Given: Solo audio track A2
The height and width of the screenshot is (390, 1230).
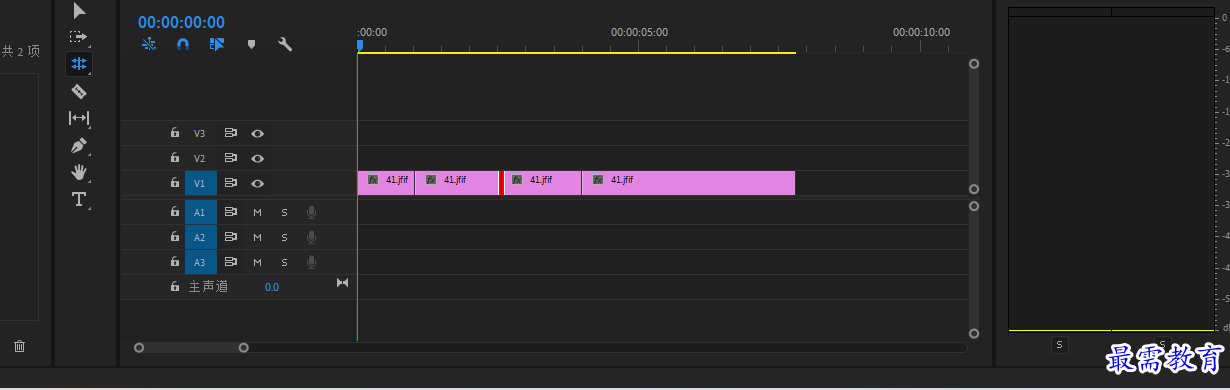Looking at the screenshot, I should pos(284,237).
